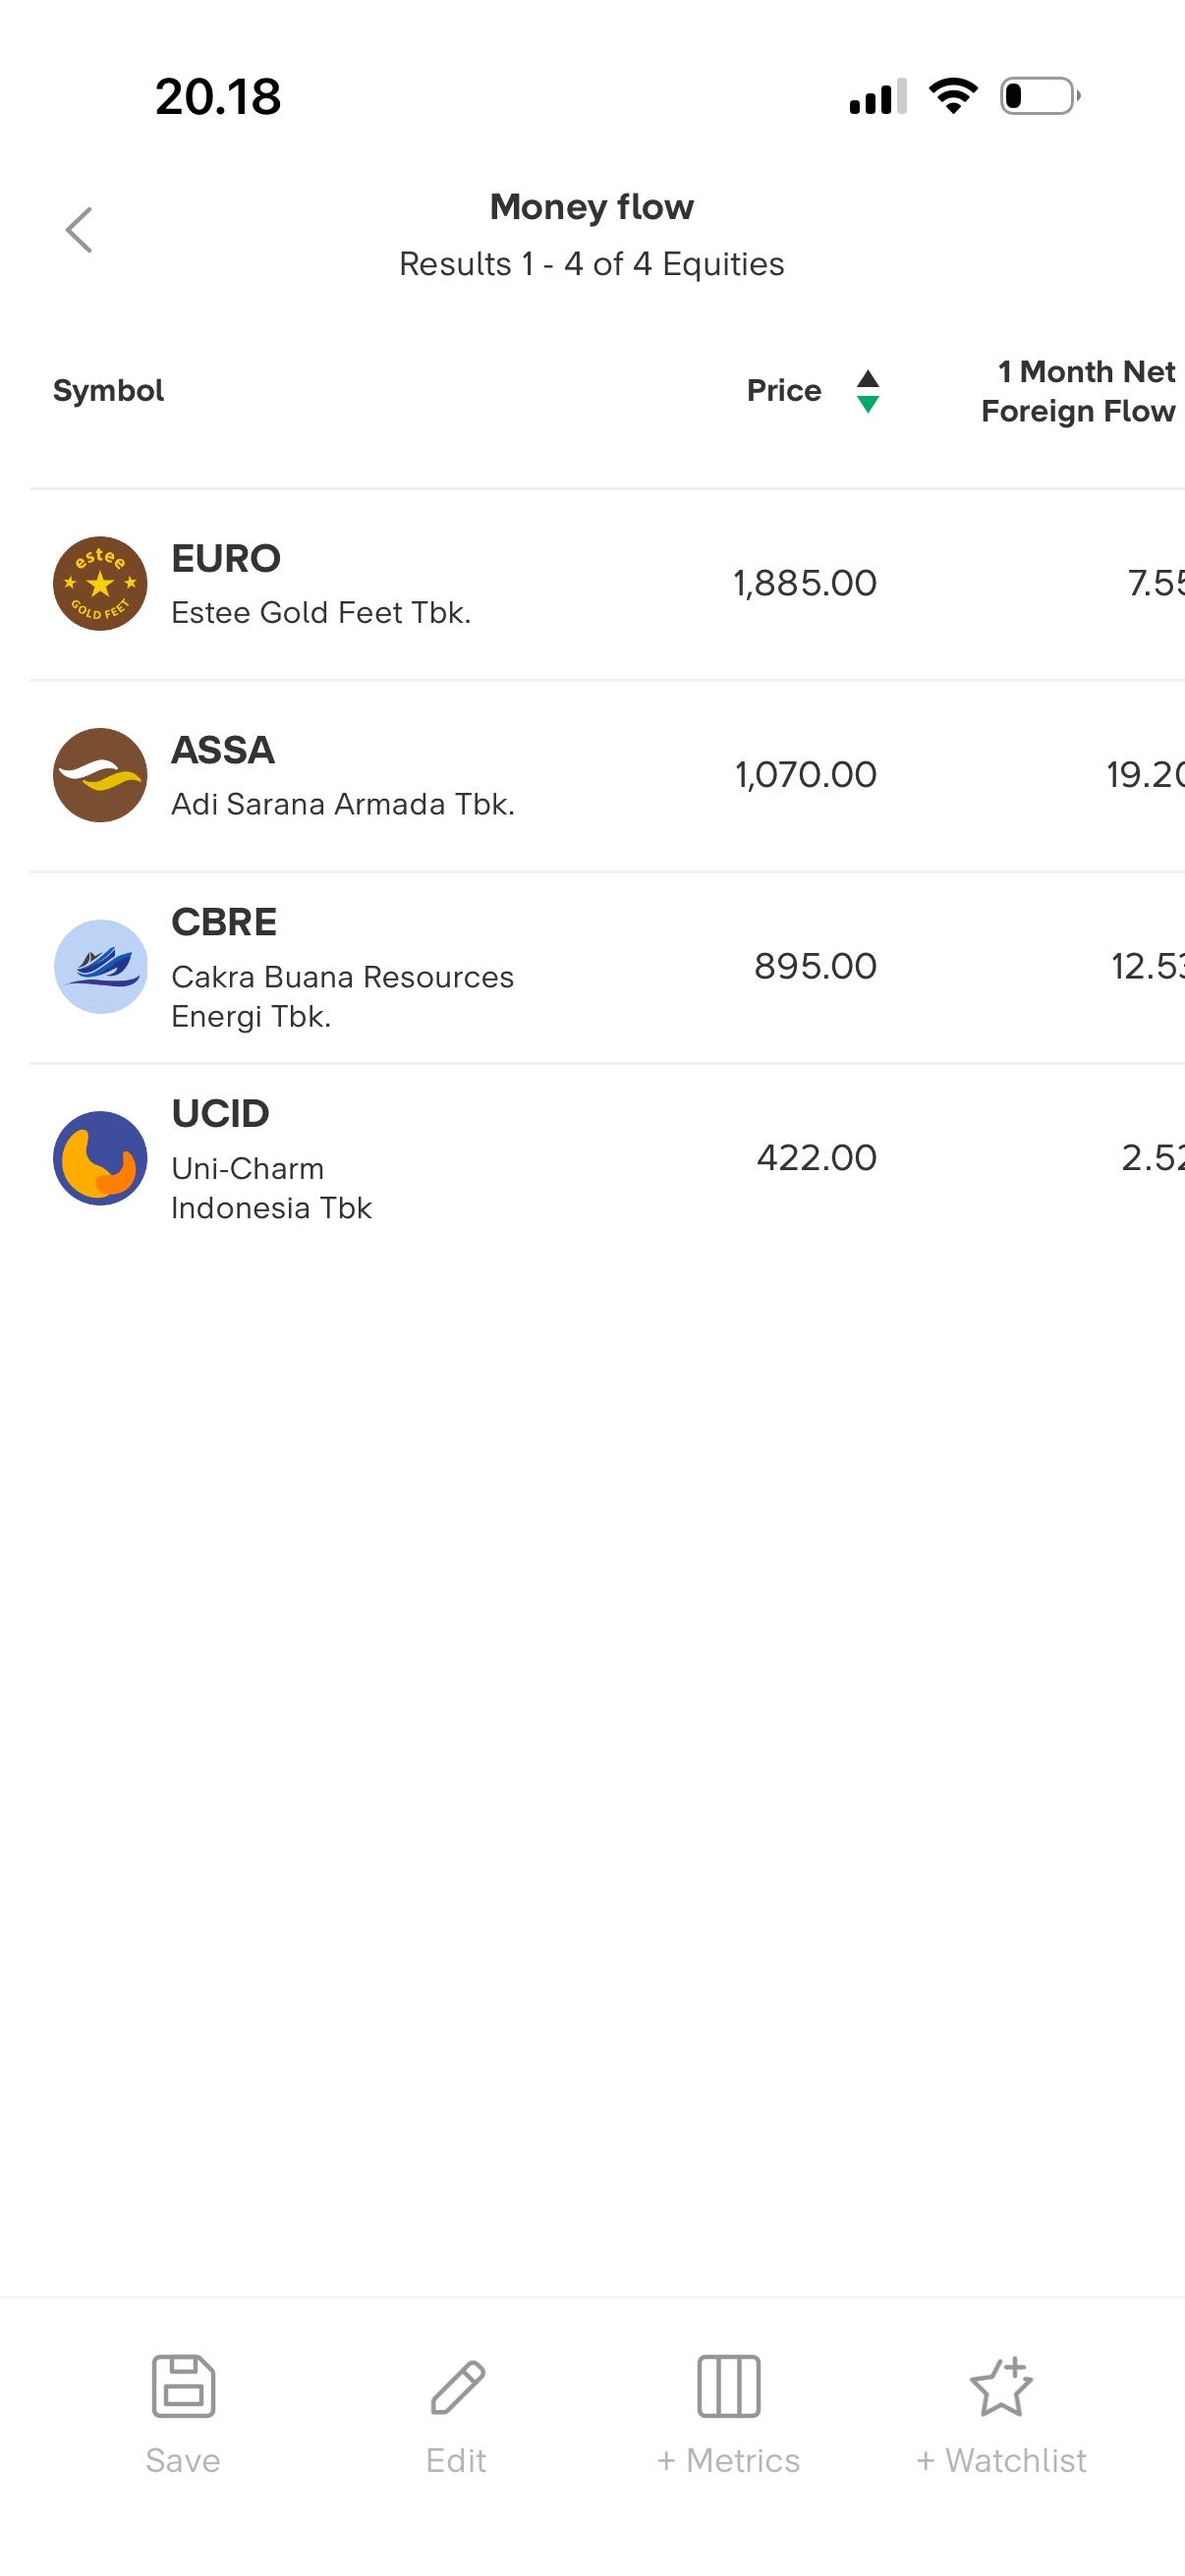Tap the back arrow icon

(x=79, y=230)
